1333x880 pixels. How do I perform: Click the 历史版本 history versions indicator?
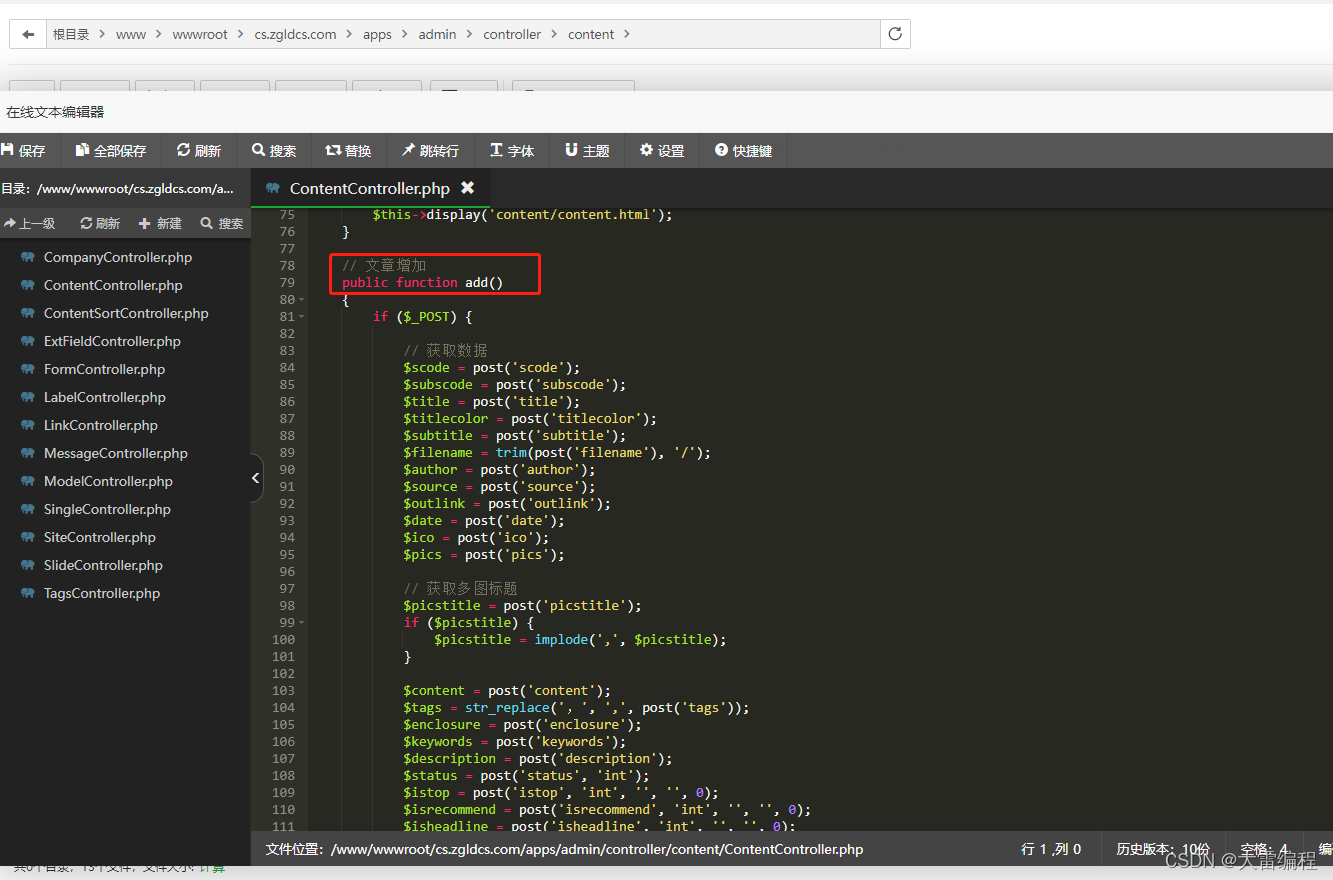pos(1163,849)
